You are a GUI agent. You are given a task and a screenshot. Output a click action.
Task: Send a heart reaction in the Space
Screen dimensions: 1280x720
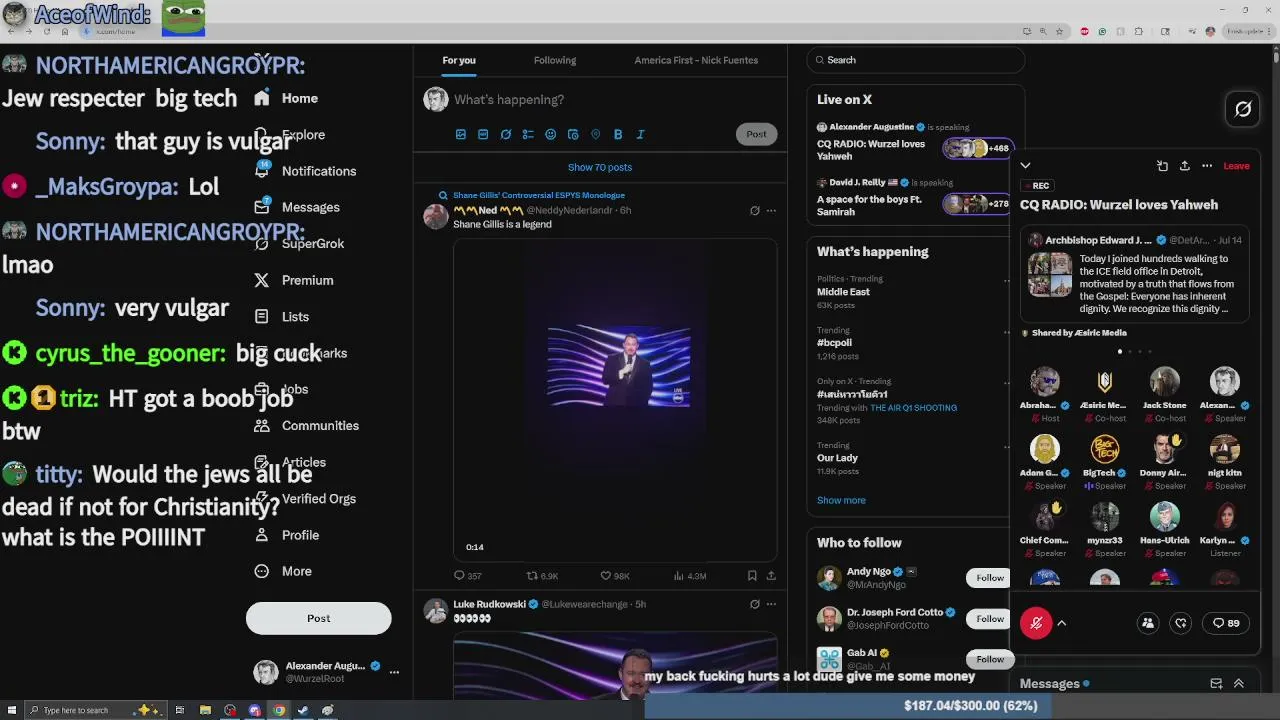click(x=1181, y=623)
